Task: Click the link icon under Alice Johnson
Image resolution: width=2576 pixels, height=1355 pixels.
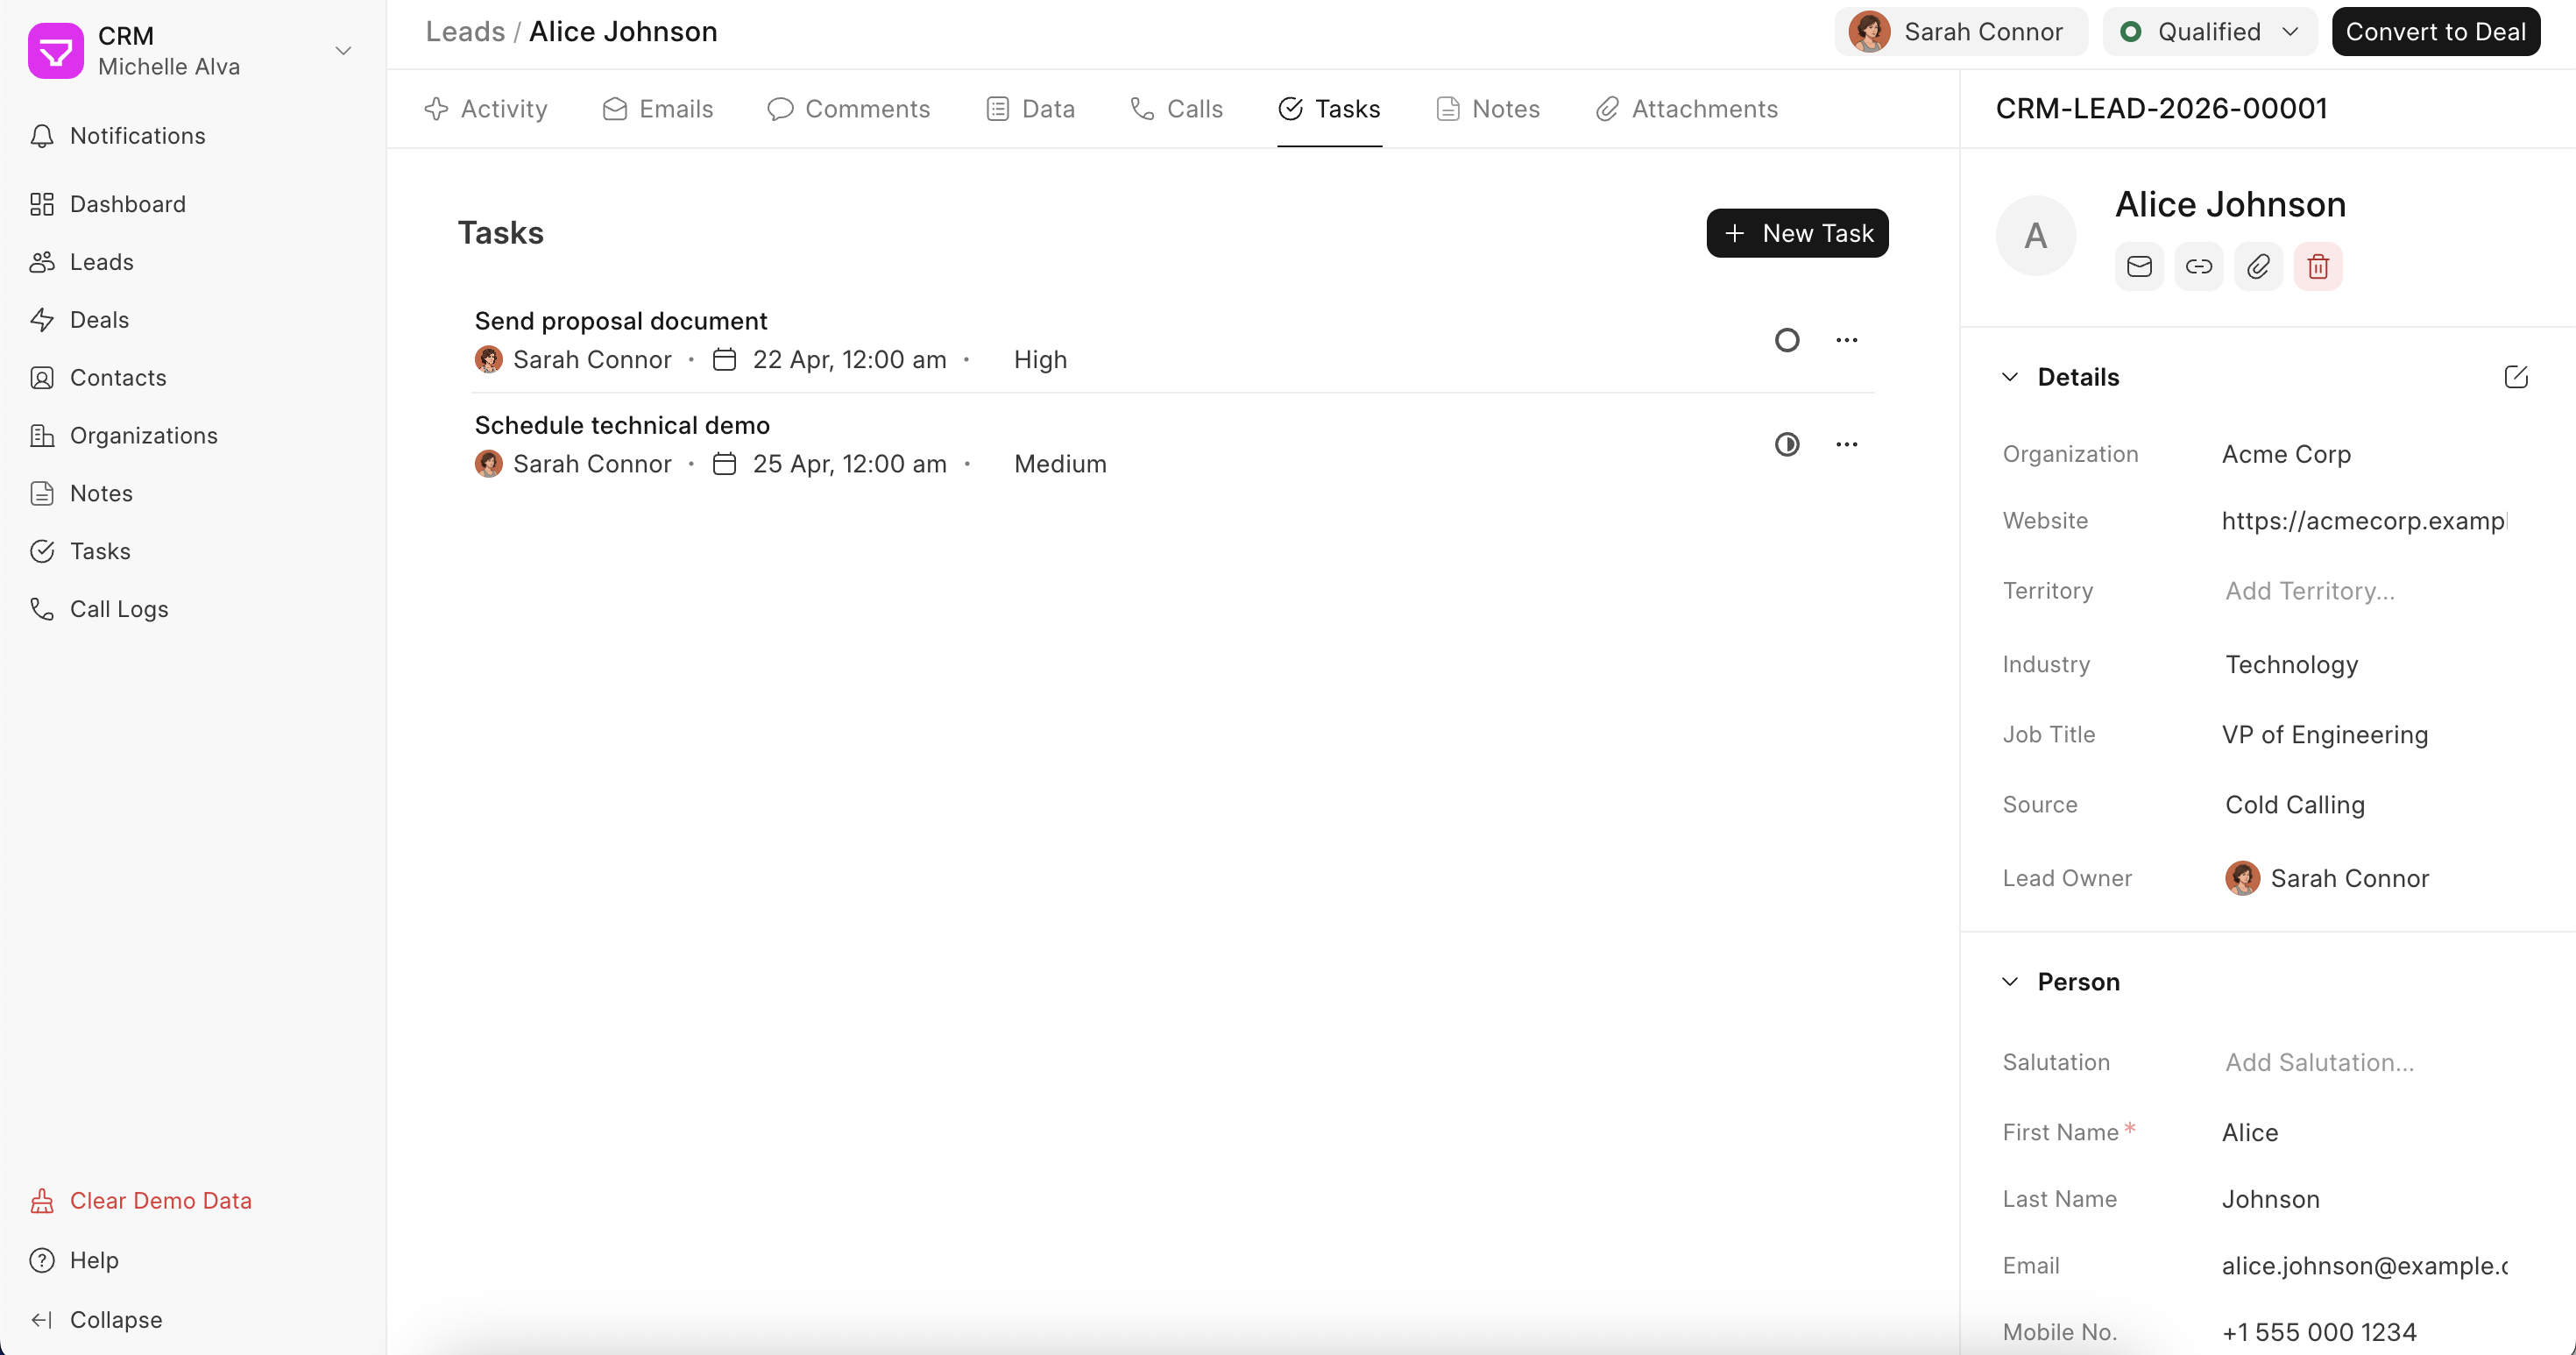Action: coord(2198,266)
